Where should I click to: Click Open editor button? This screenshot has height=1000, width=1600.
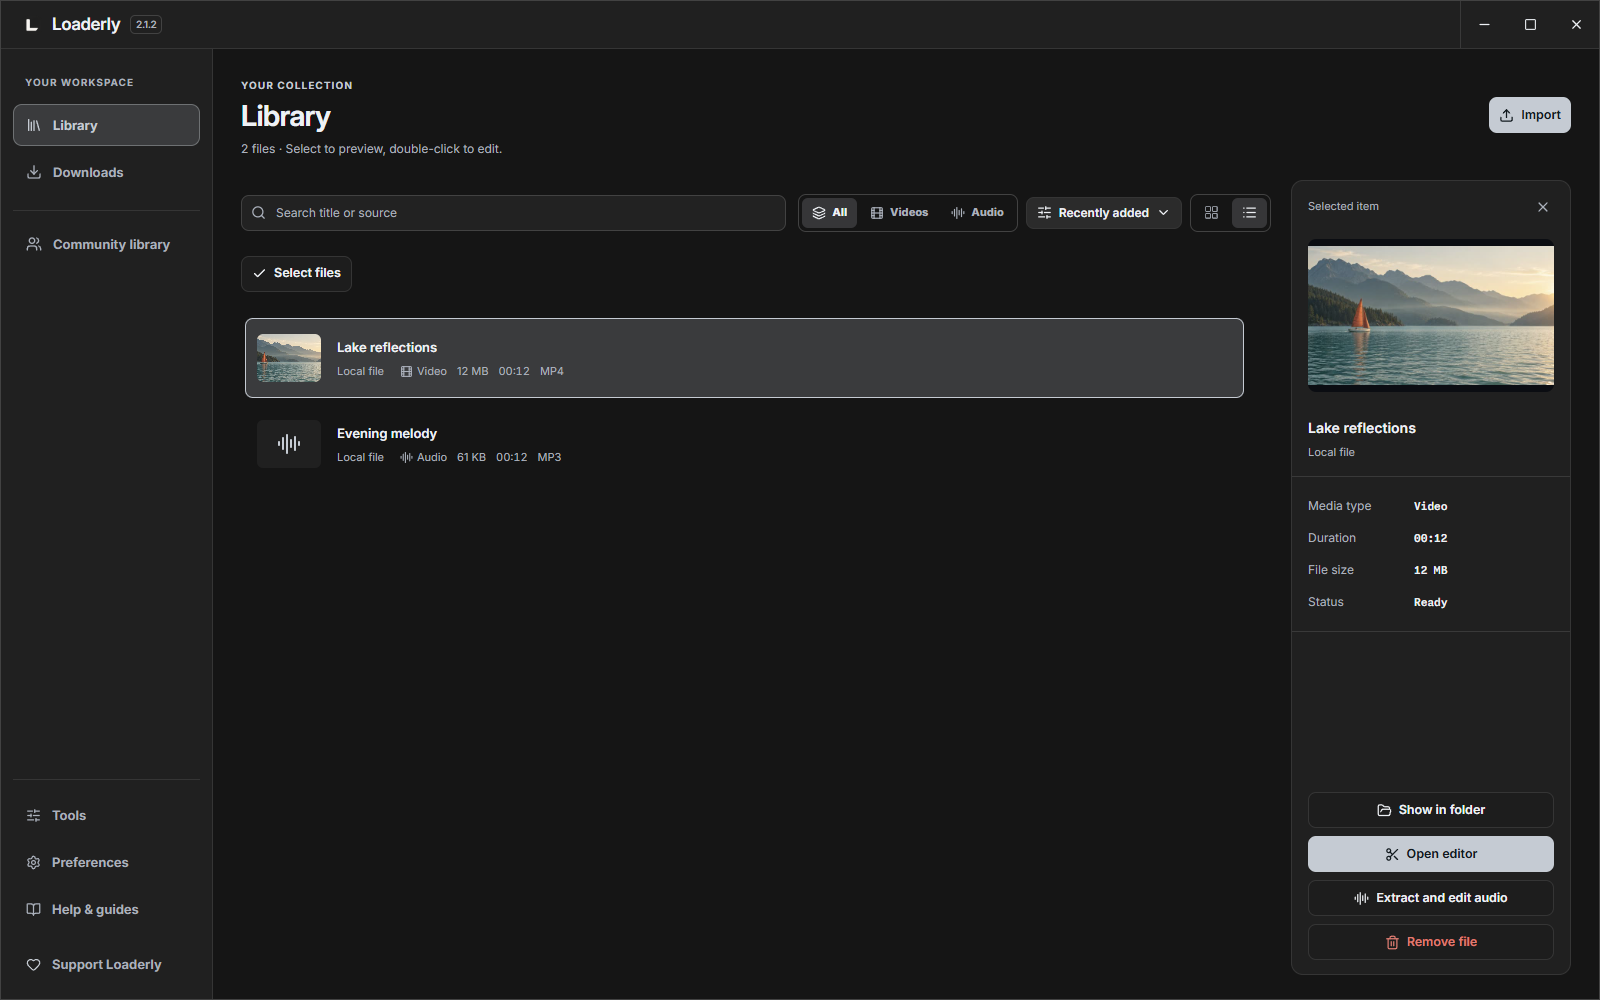click(x=1431, y=854)
